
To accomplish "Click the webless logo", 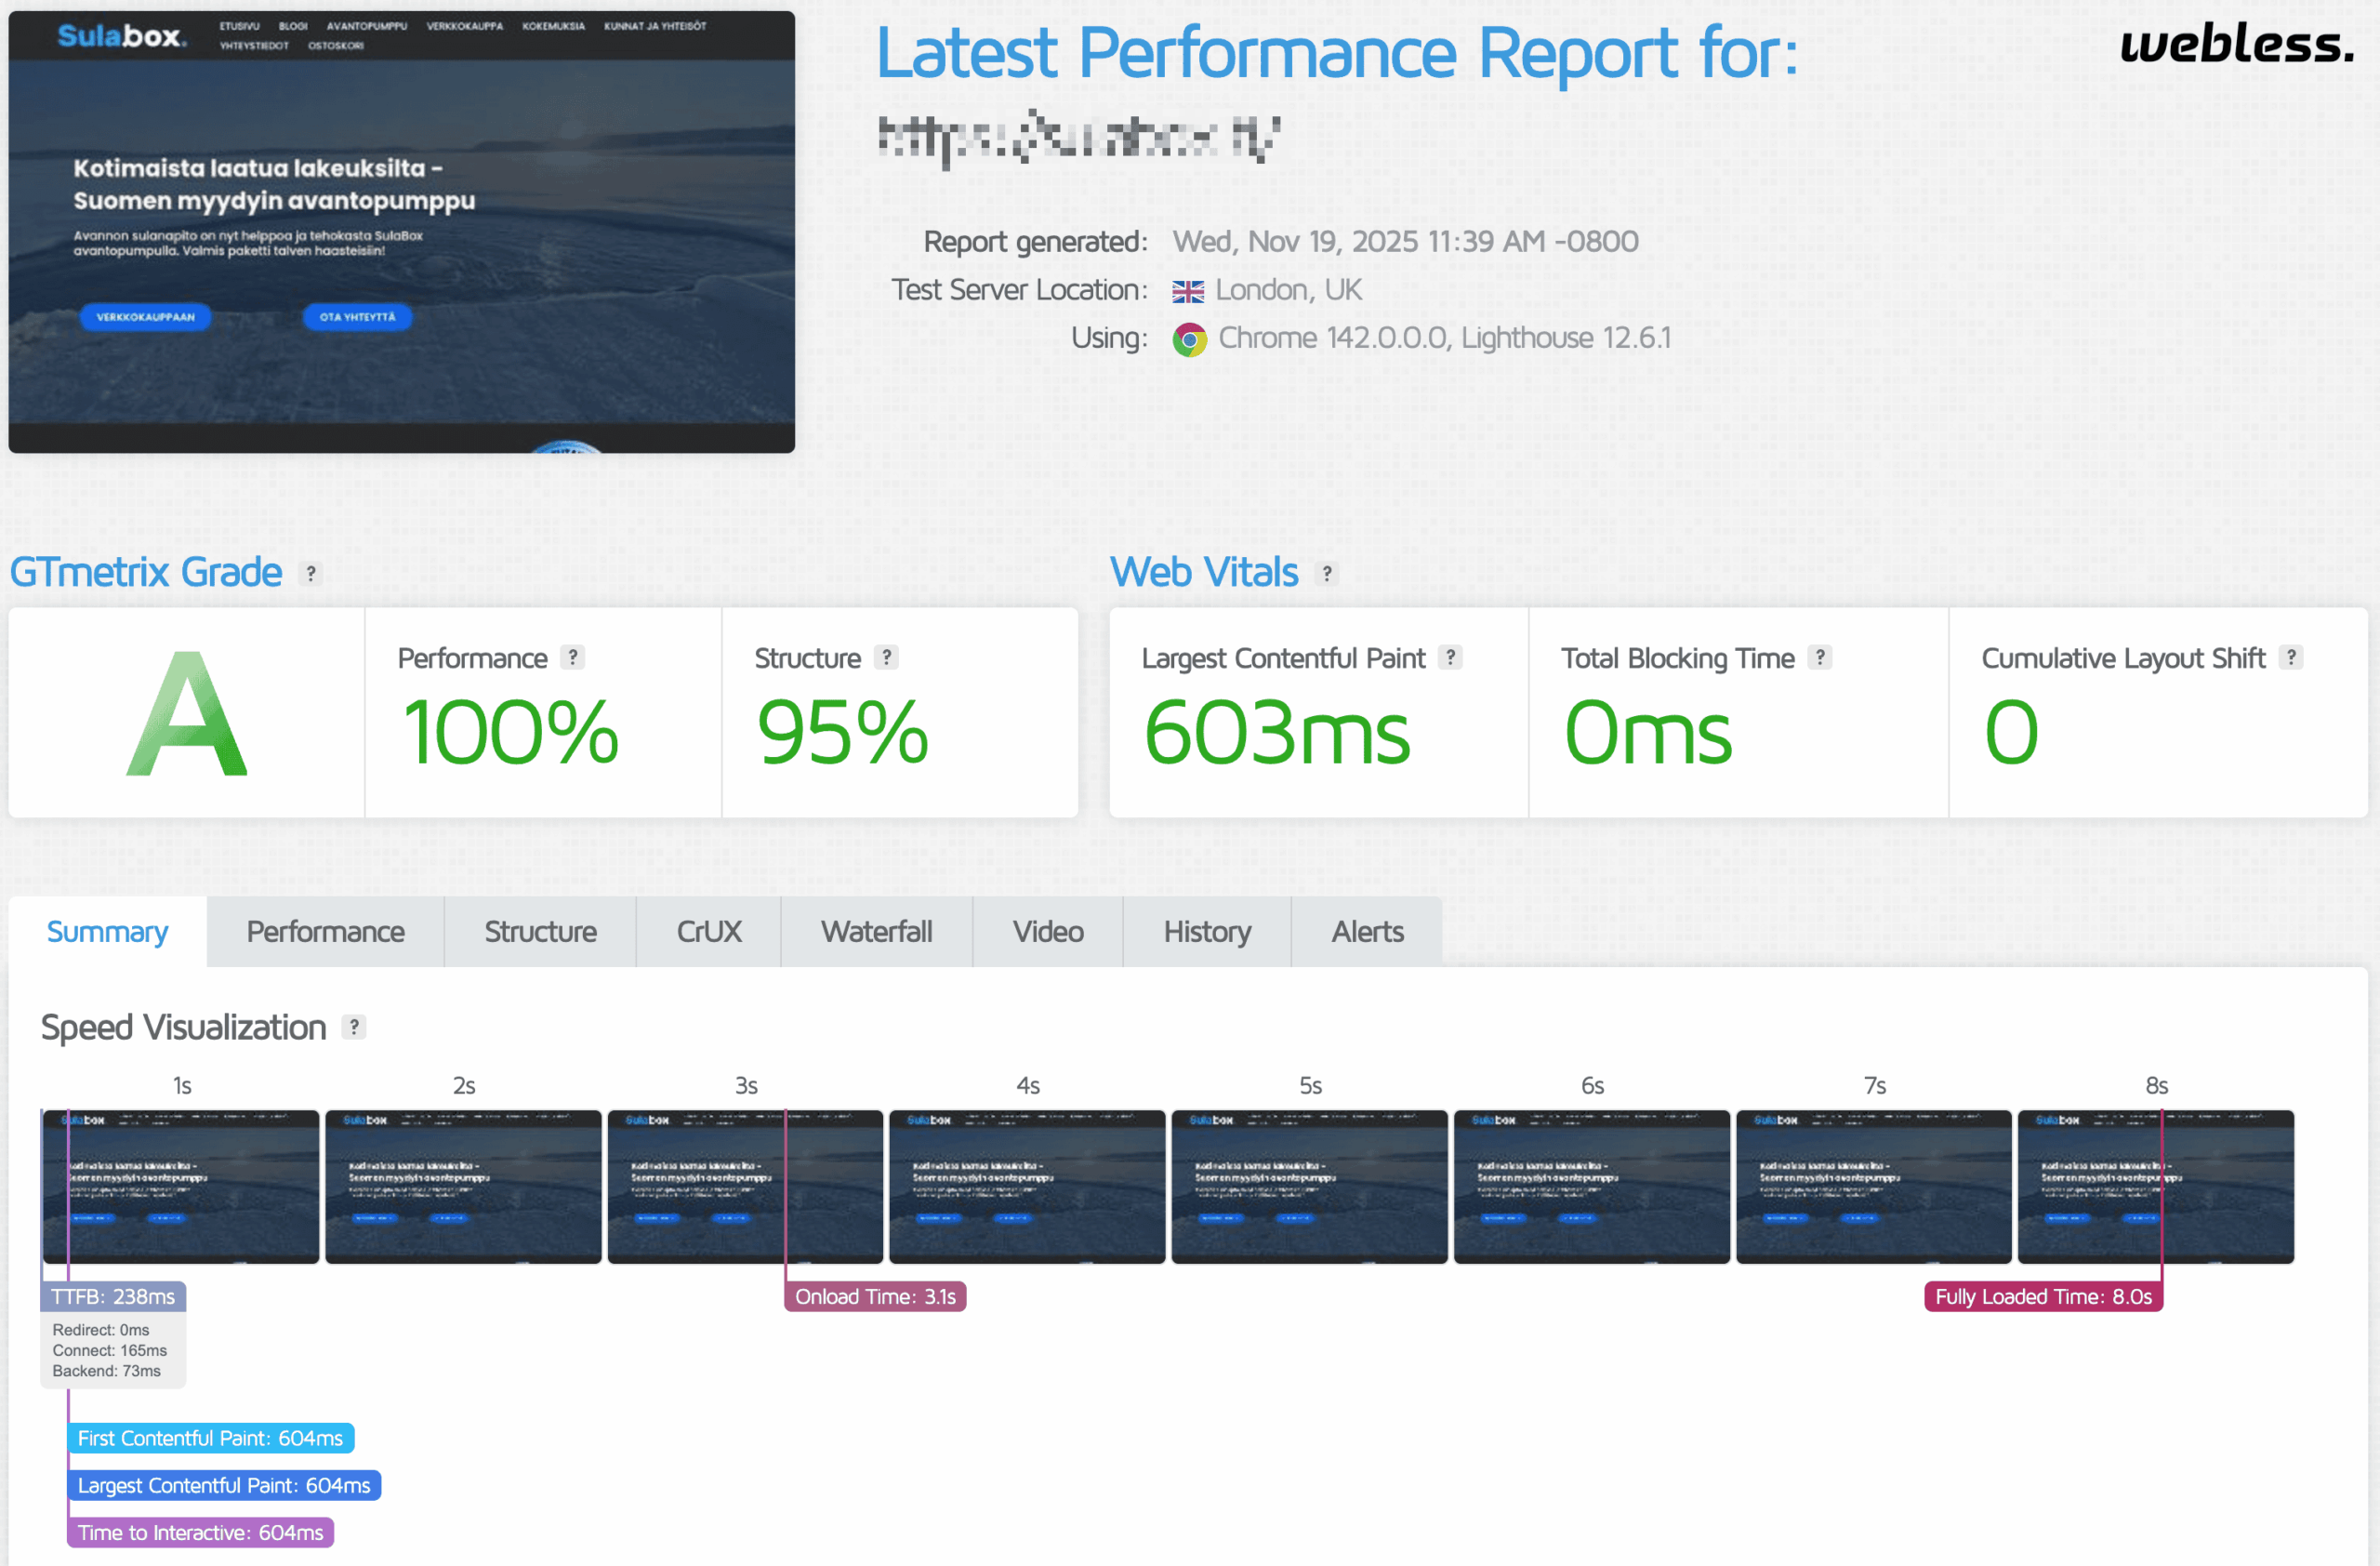I will (x=2236, y=45).
